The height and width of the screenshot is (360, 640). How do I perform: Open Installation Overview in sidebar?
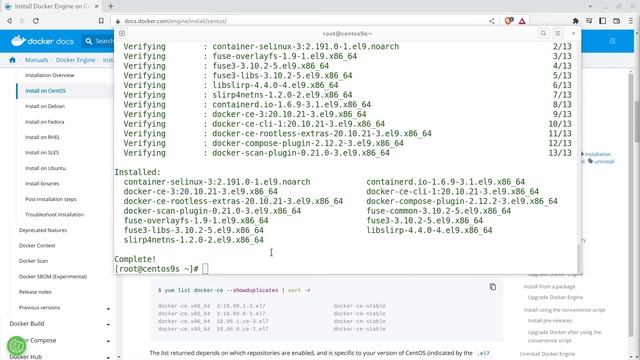[x=50, y=75]
